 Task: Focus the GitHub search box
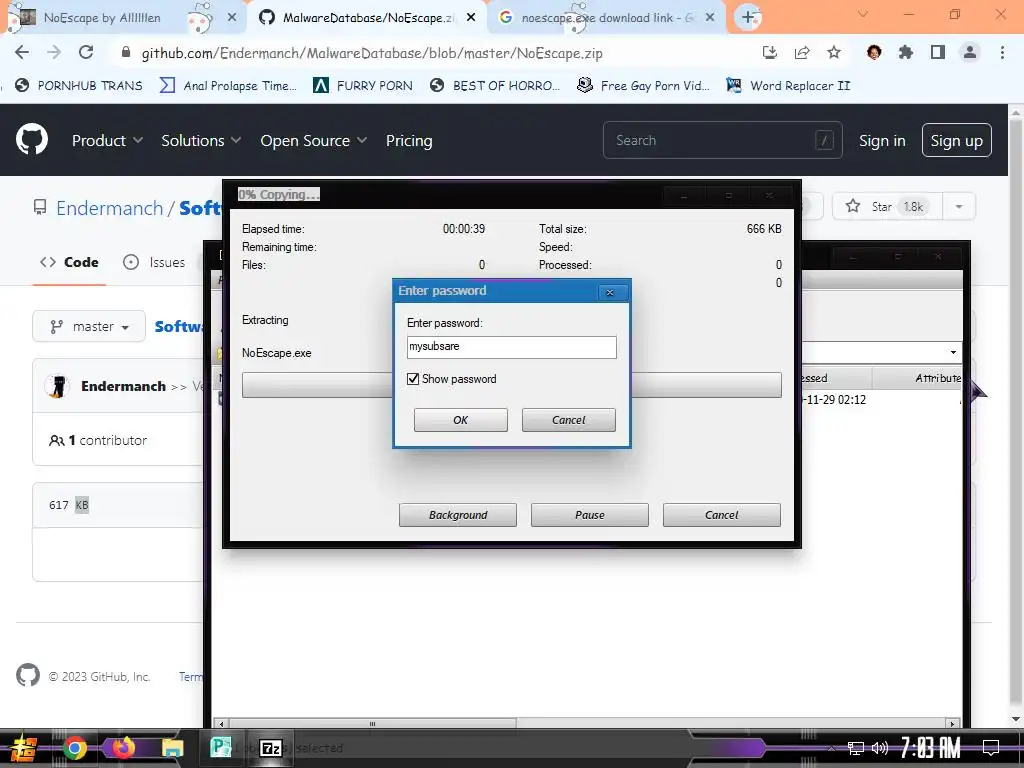tap(722, 140)
